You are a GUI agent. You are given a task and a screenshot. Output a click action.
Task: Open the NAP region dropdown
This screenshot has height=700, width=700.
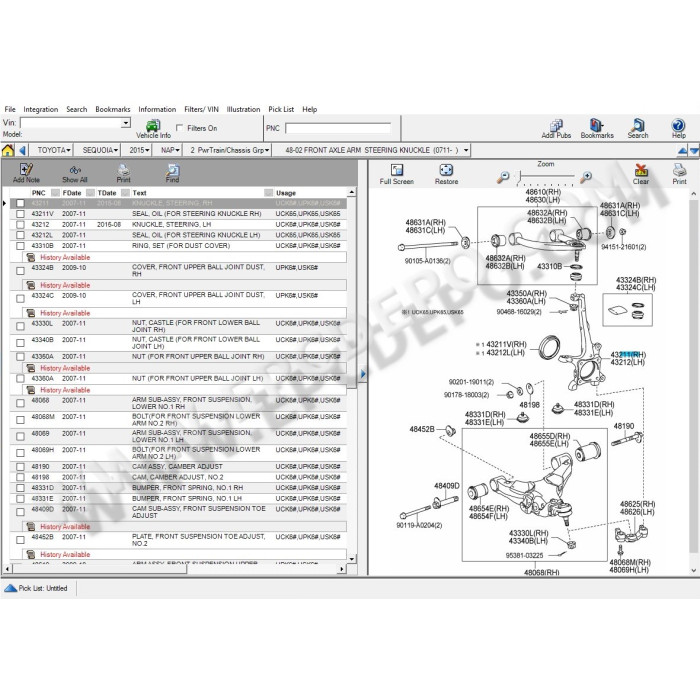170,150
